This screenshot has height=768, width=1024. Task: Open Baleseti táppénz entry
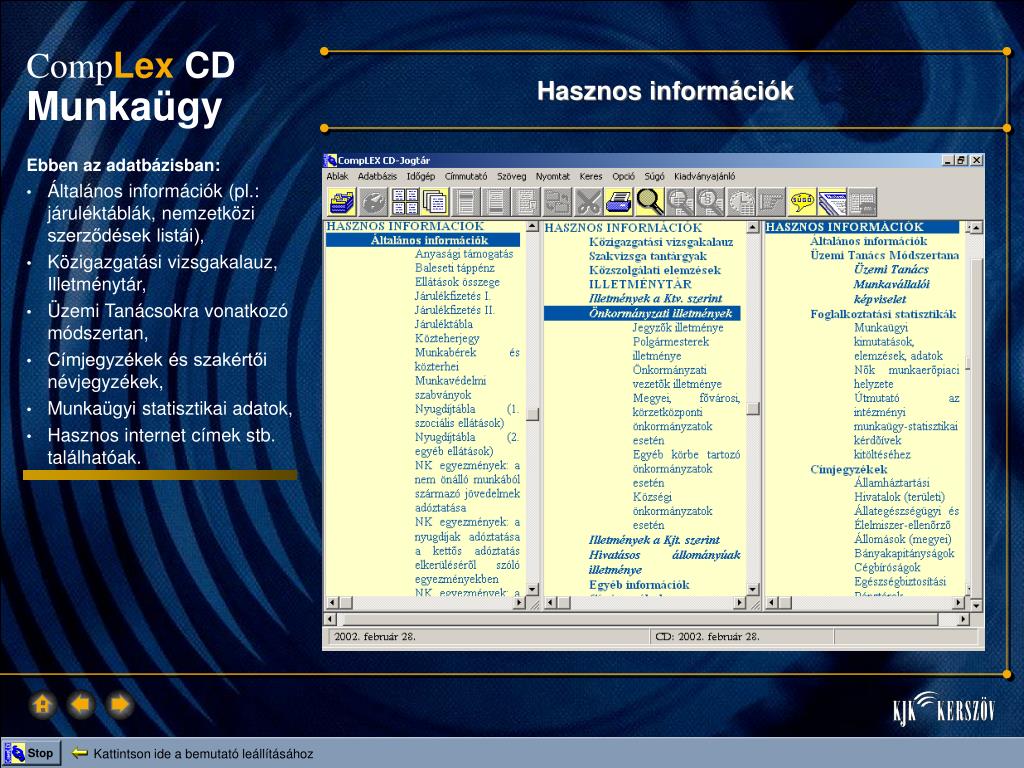pyautogui.click(x=455, y=268)
